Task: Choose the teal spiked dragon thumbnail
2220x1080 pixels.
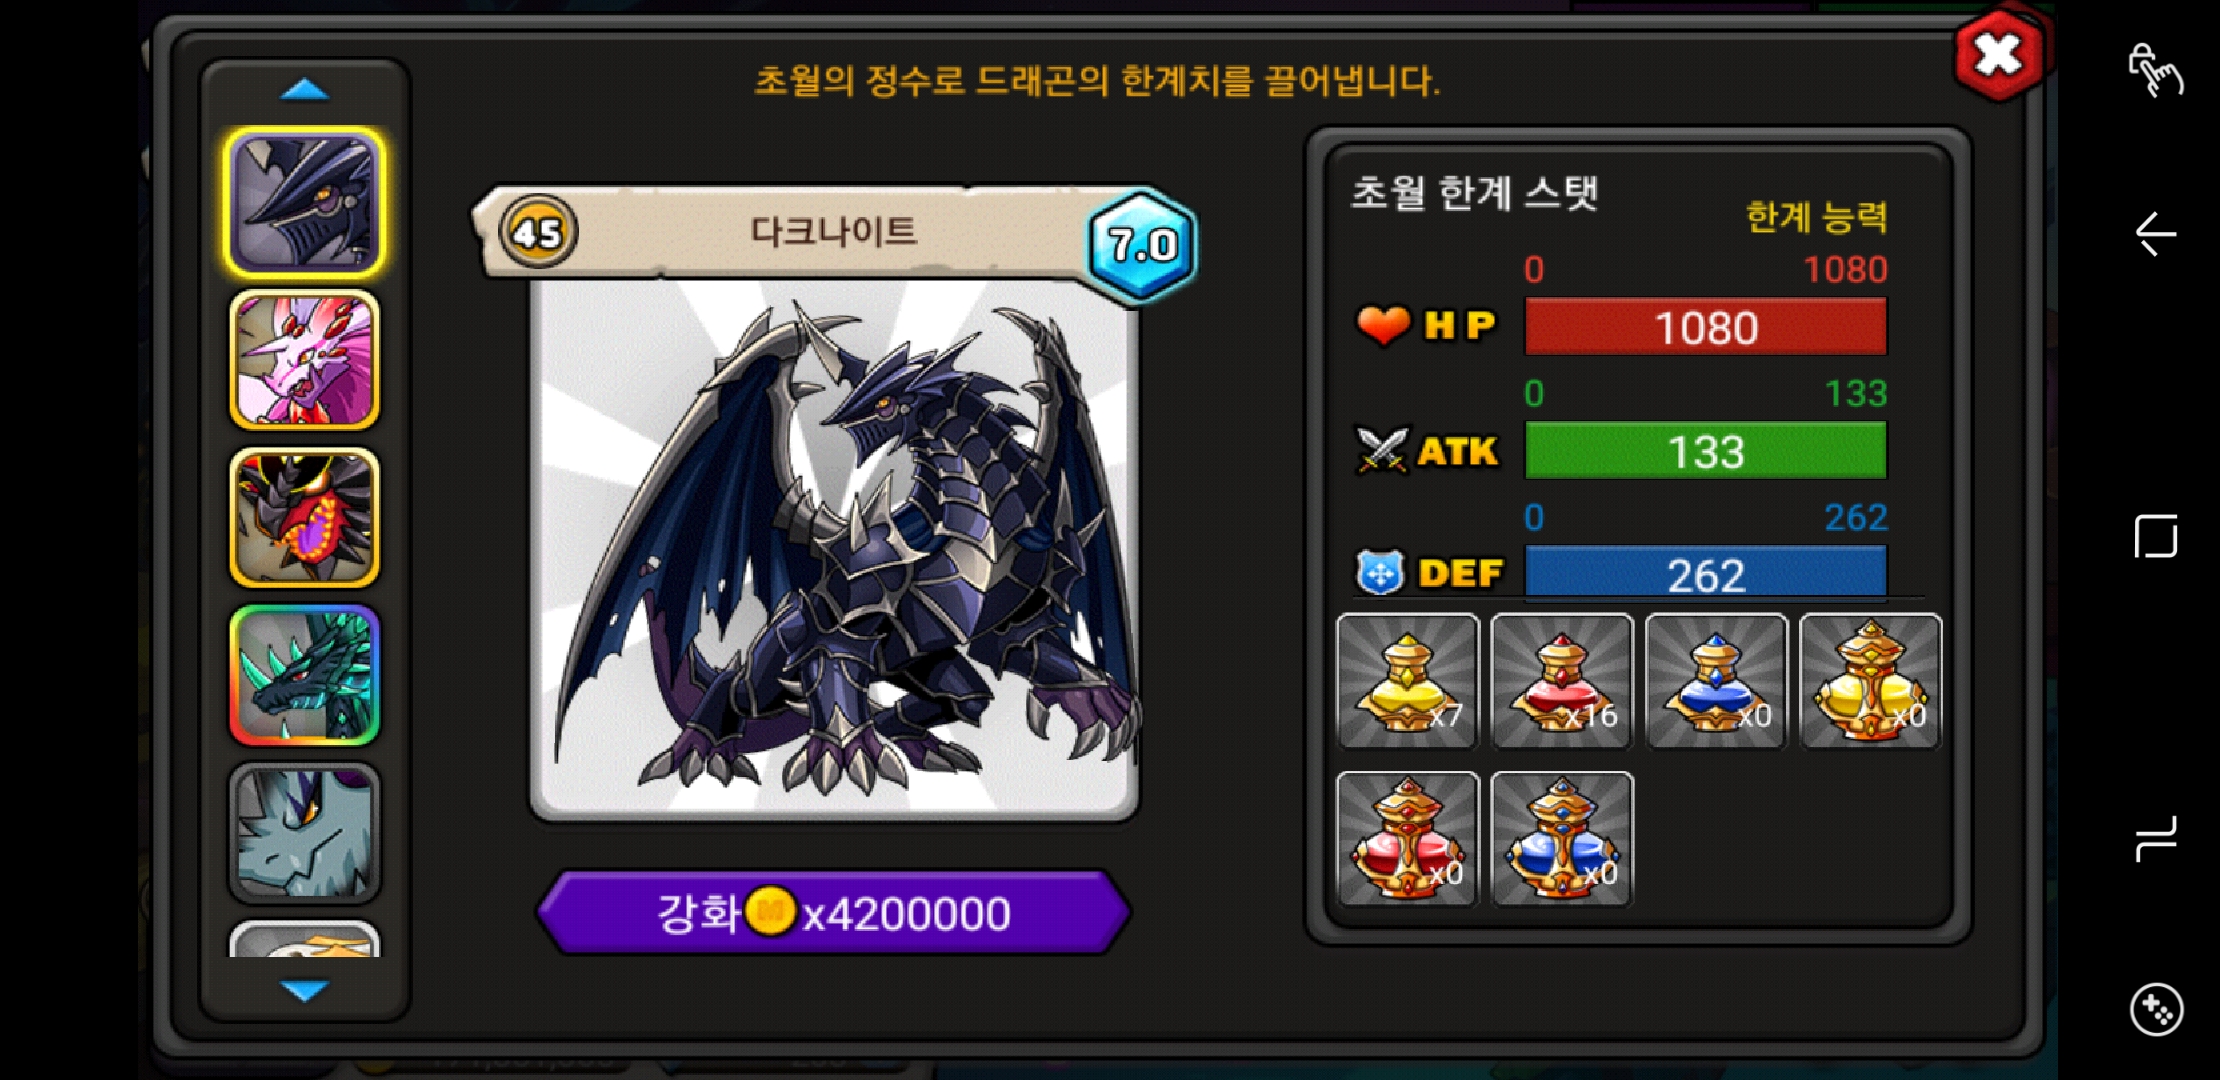Action: [x=305, y=675]
